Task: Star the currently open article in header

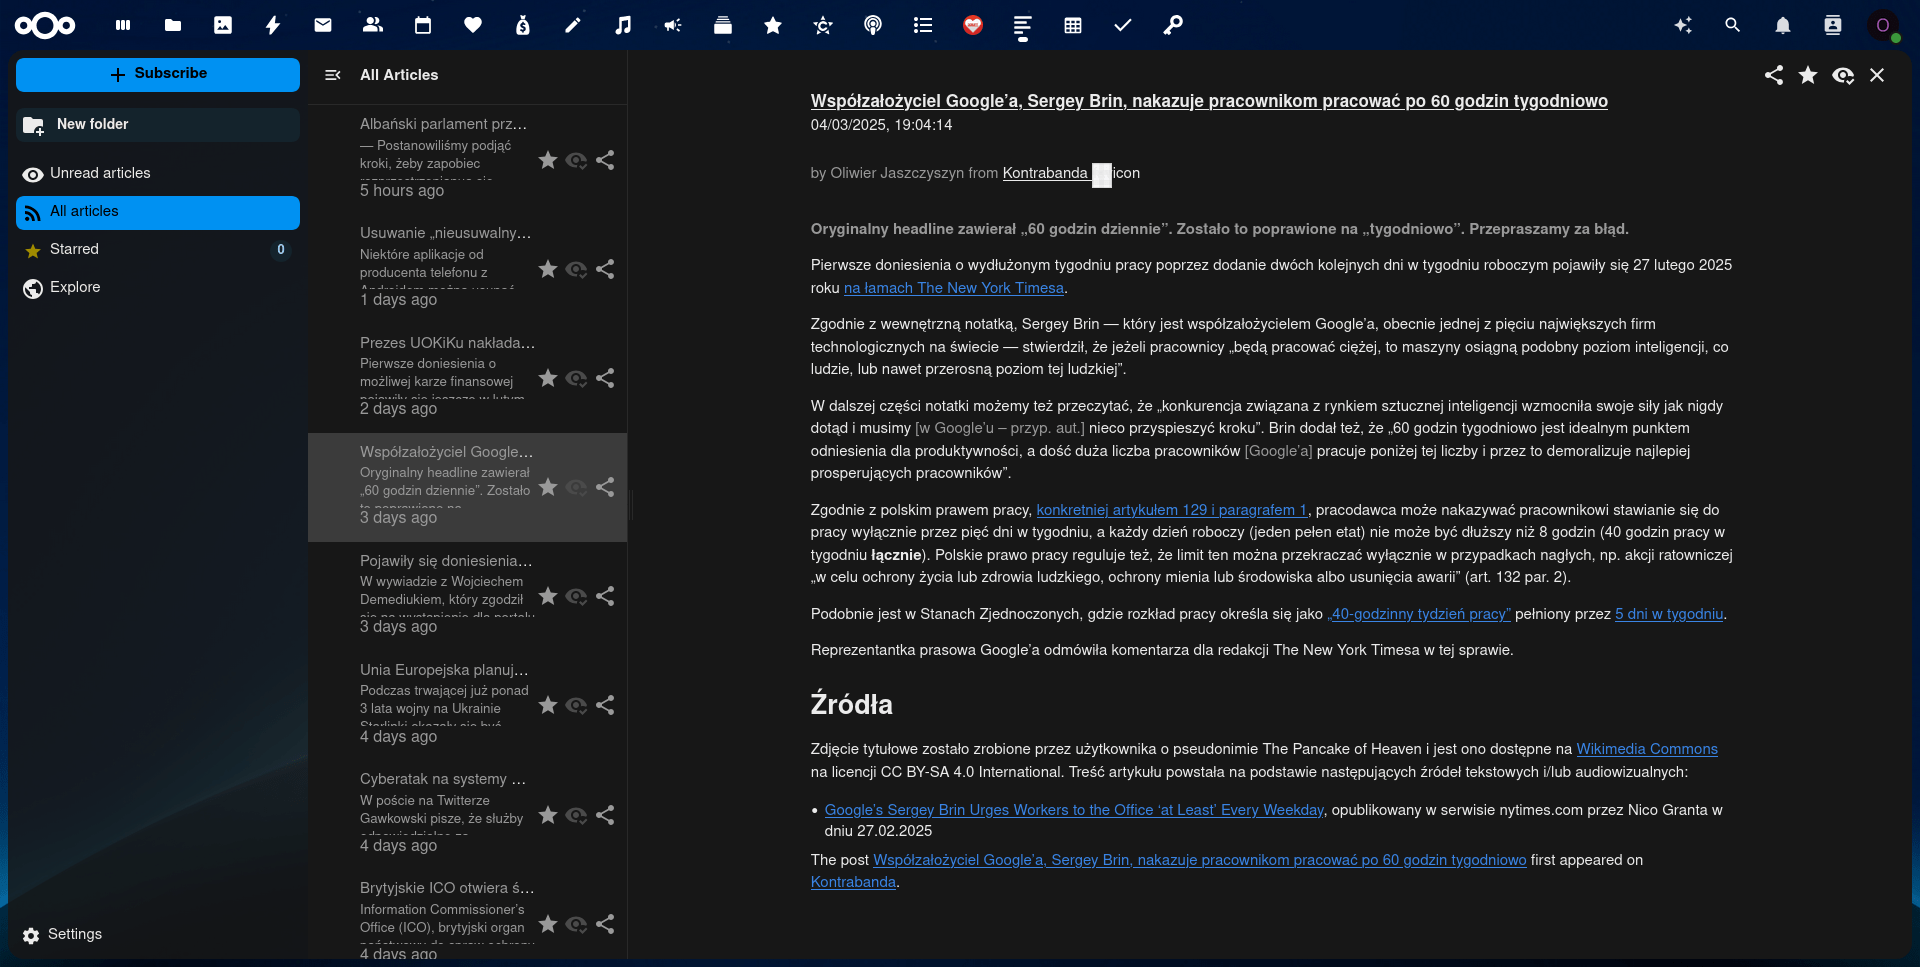Action: [1808, 75]
